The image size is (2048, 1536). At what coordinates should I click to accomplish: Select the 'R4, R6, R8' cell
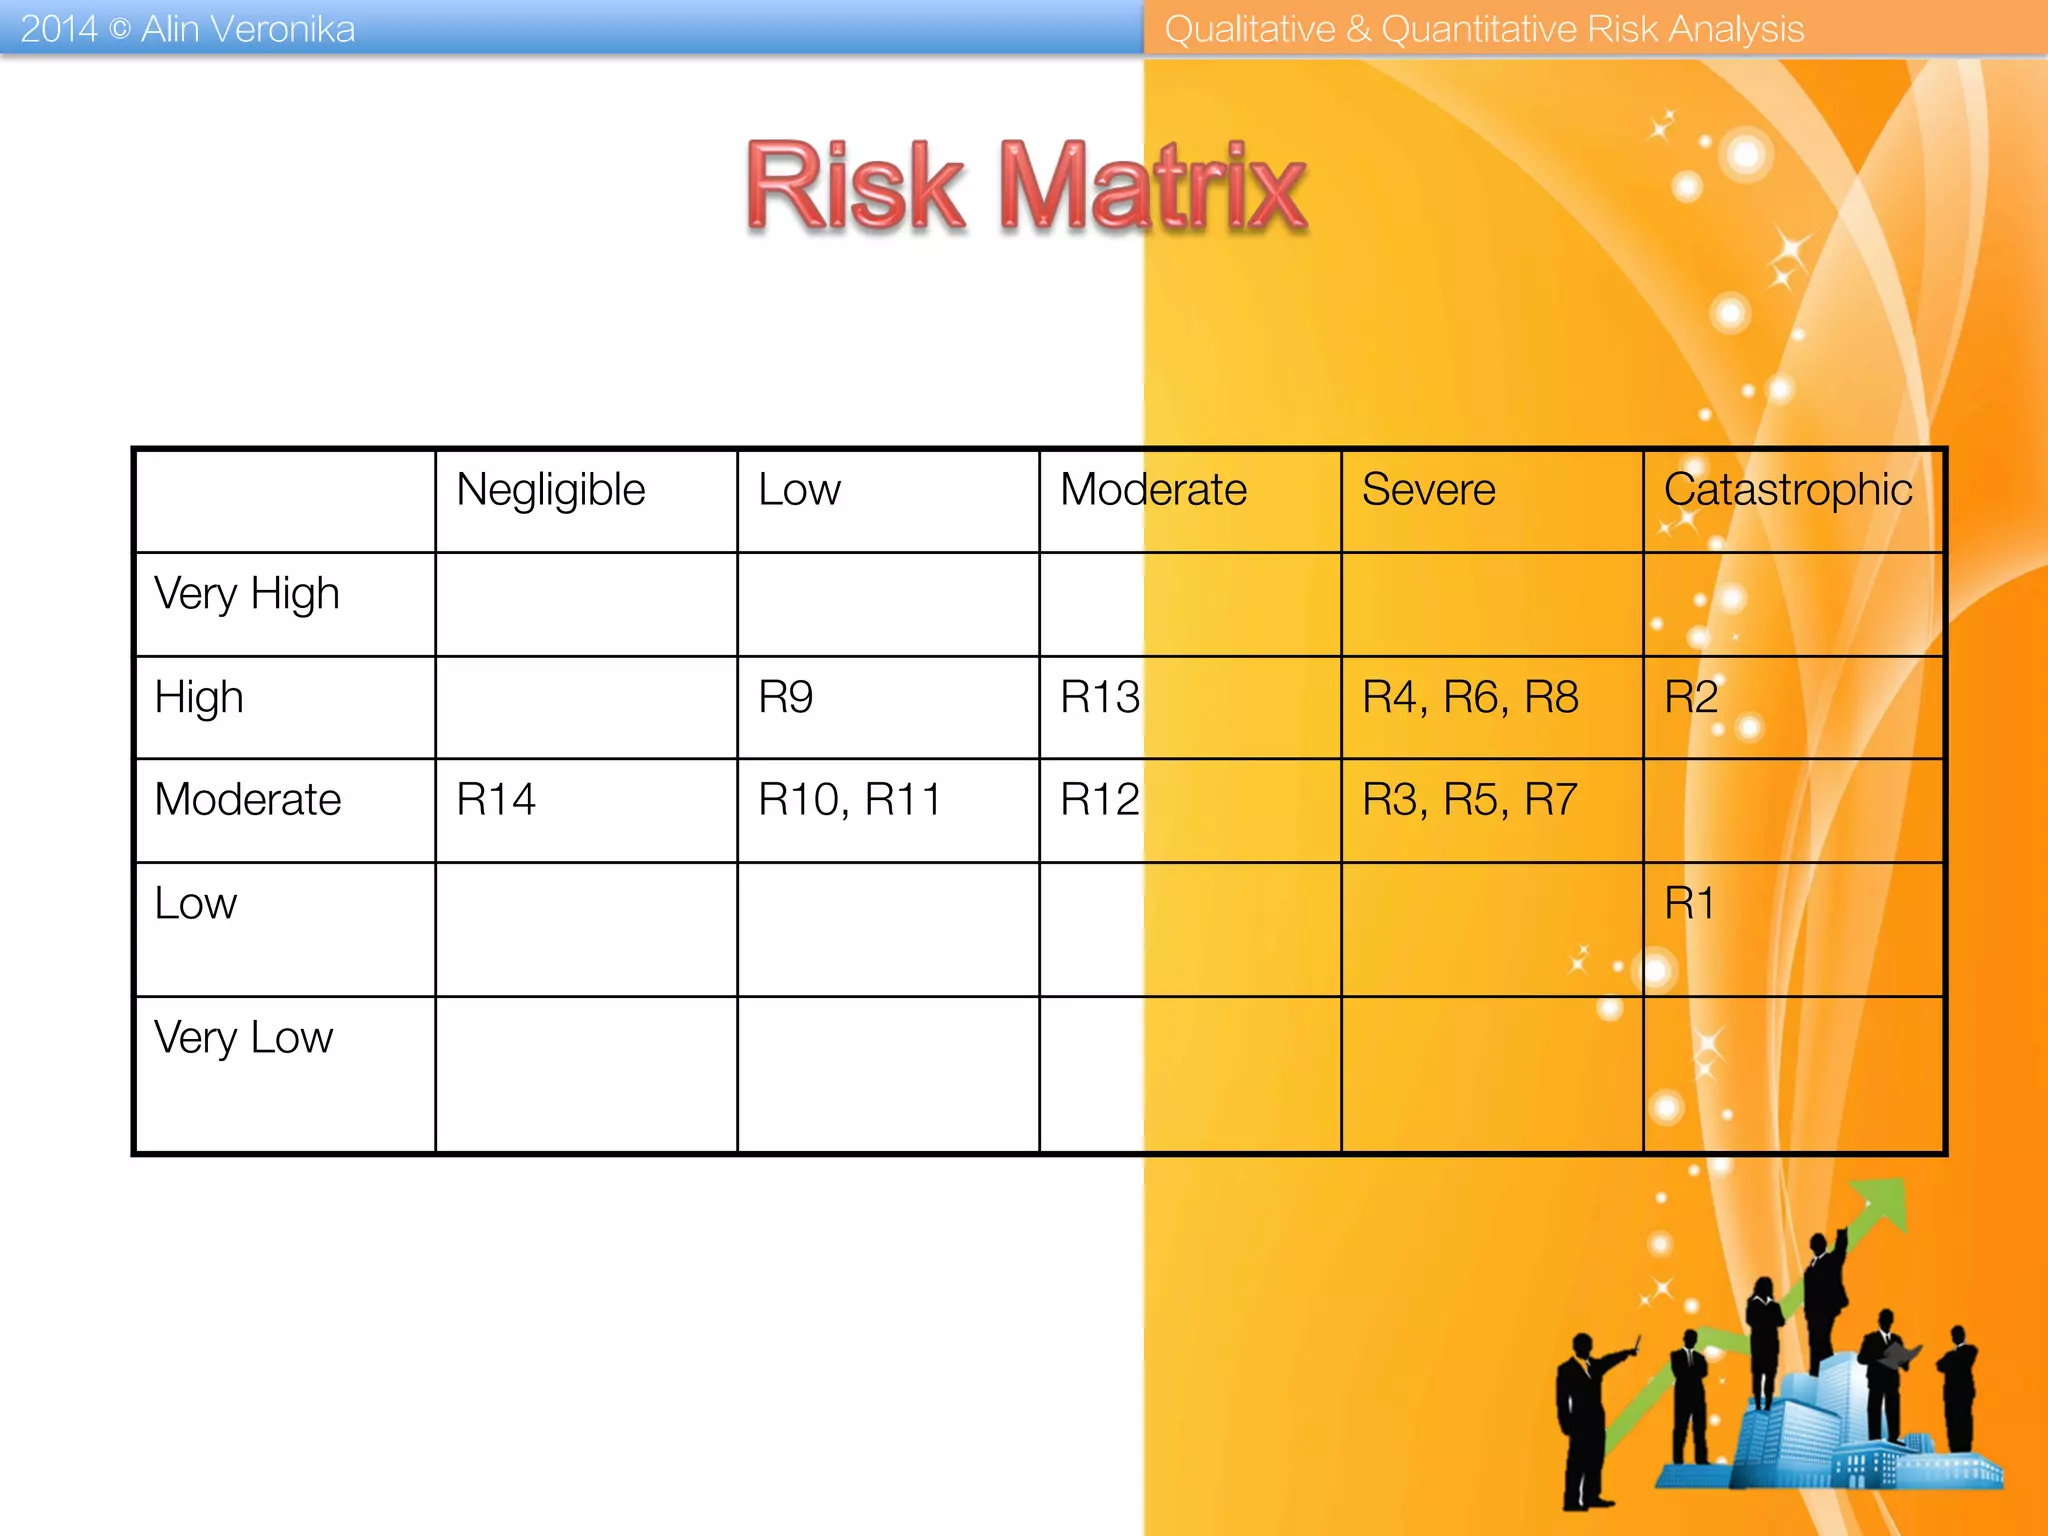click(x=1492, y=707)
